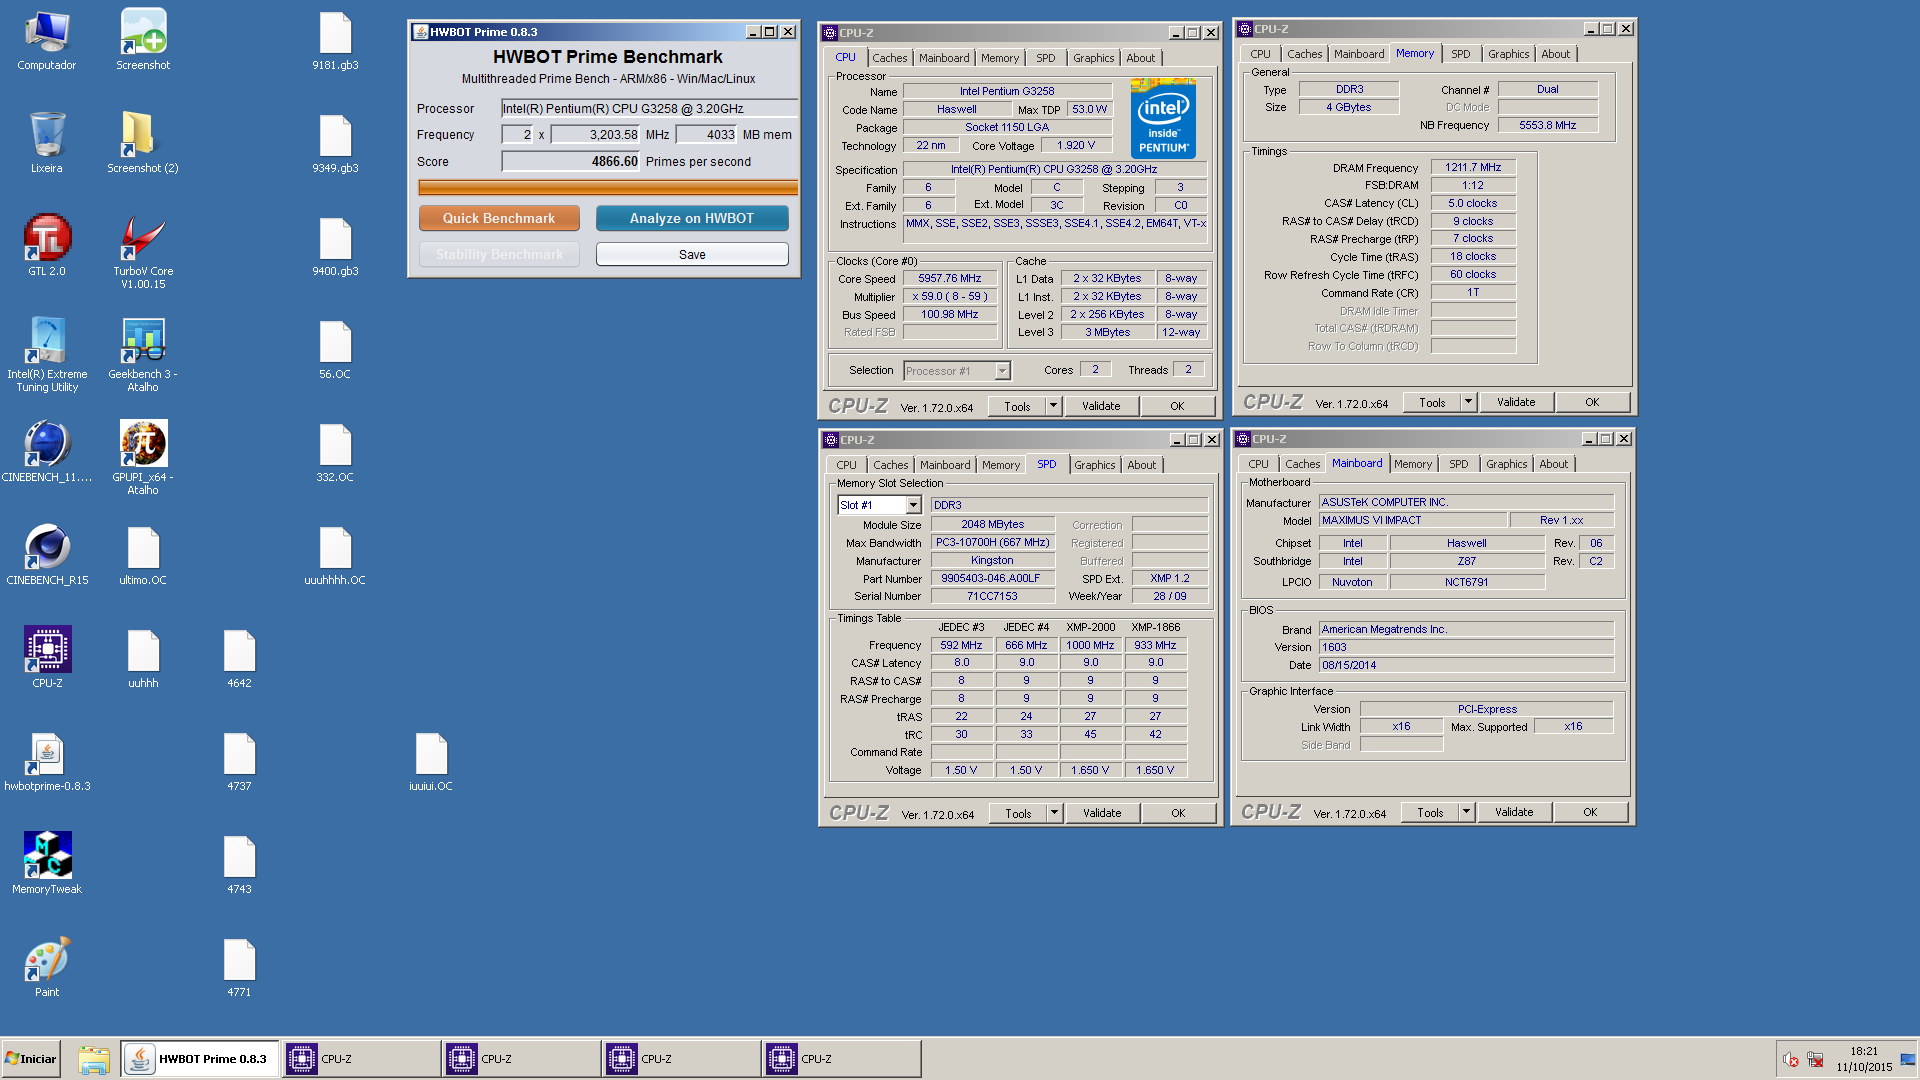Select the GTL 2.0 desktop icon
Screen dimensions: 1920x1080
click(x=46, y=246)
